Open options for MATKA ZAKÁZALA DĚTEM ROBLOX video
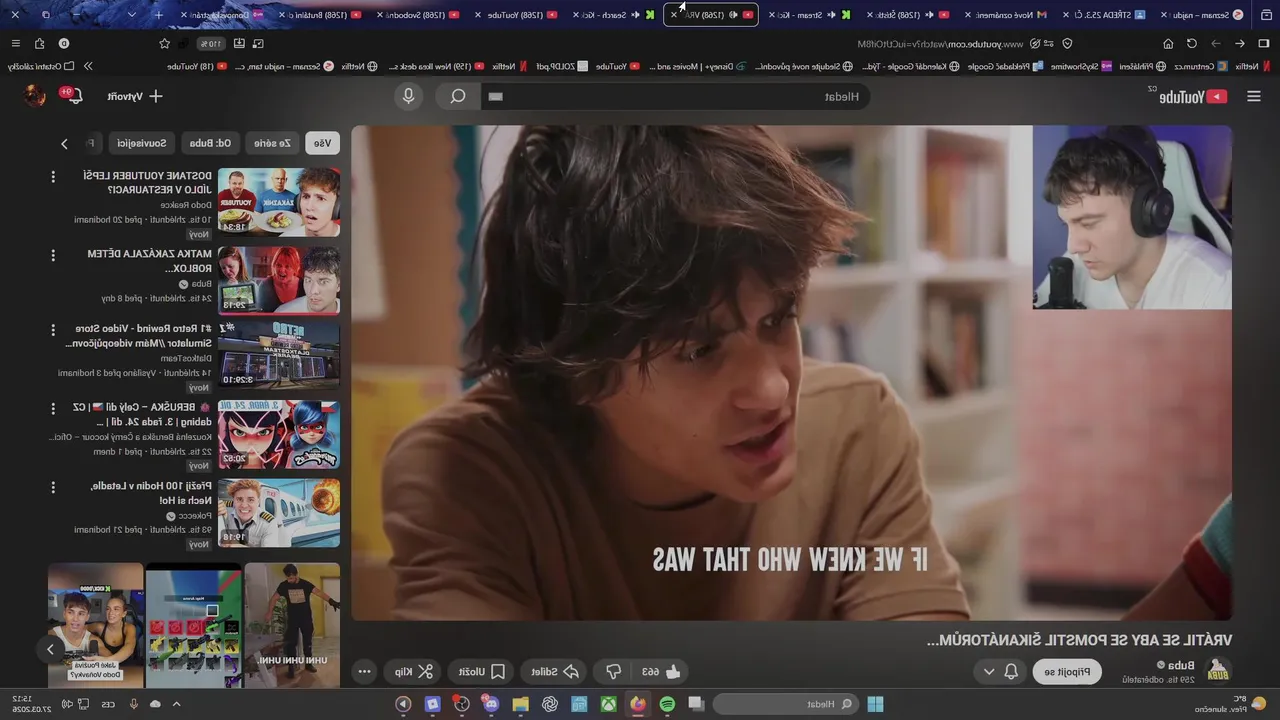 coord(53,256)
